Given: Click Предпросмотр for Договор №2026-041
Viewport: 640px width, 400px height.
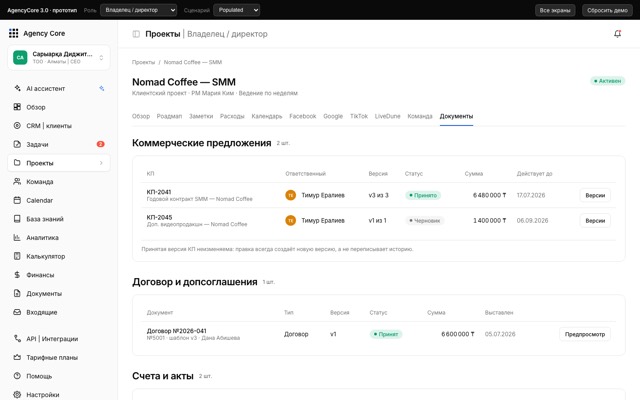Looking at the screenshot, I should (x=585, y=334).
